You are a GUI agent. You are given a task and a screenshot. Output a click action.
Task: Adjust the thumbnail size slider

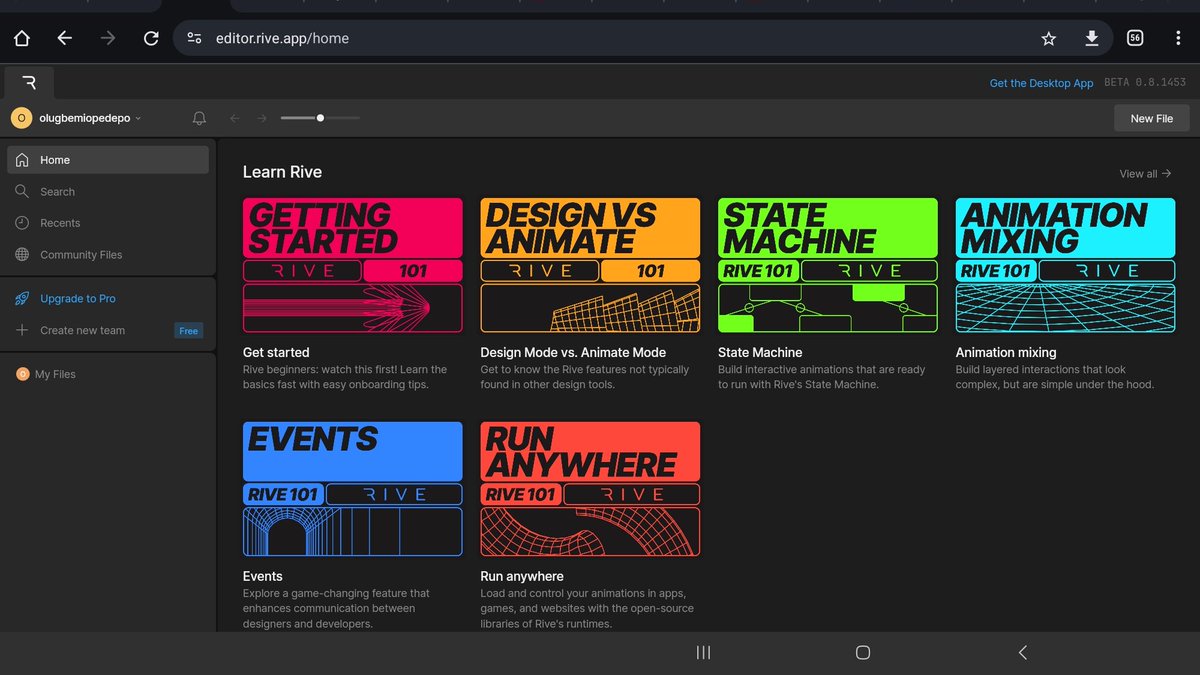pyautogui.click(x=320, y=118)
